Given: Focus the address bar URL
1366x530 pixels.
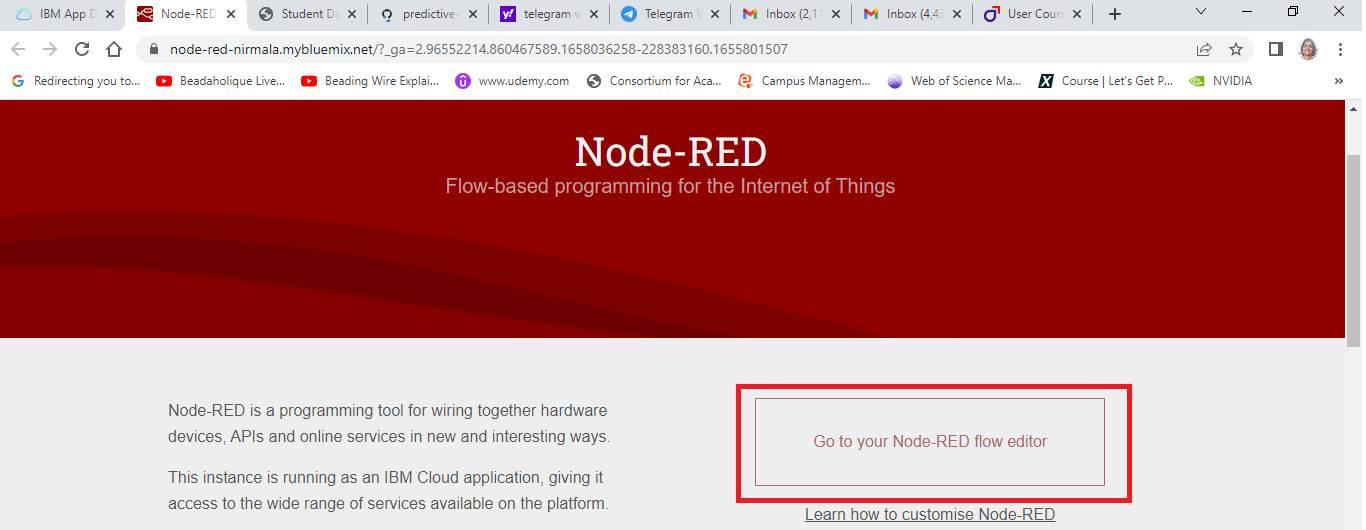Looking at the screenshot, I should pyautogui.click(x=478, y=49).
